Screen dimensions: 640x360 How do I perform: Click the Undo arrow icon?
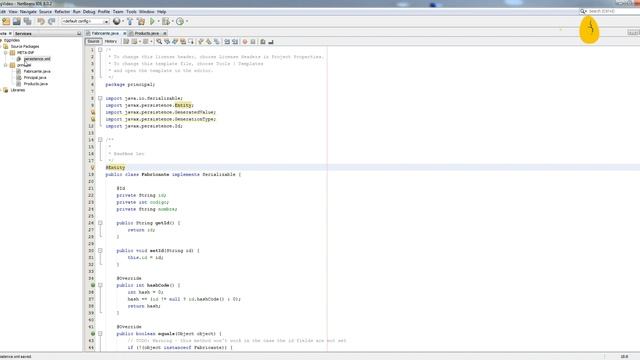41,21
